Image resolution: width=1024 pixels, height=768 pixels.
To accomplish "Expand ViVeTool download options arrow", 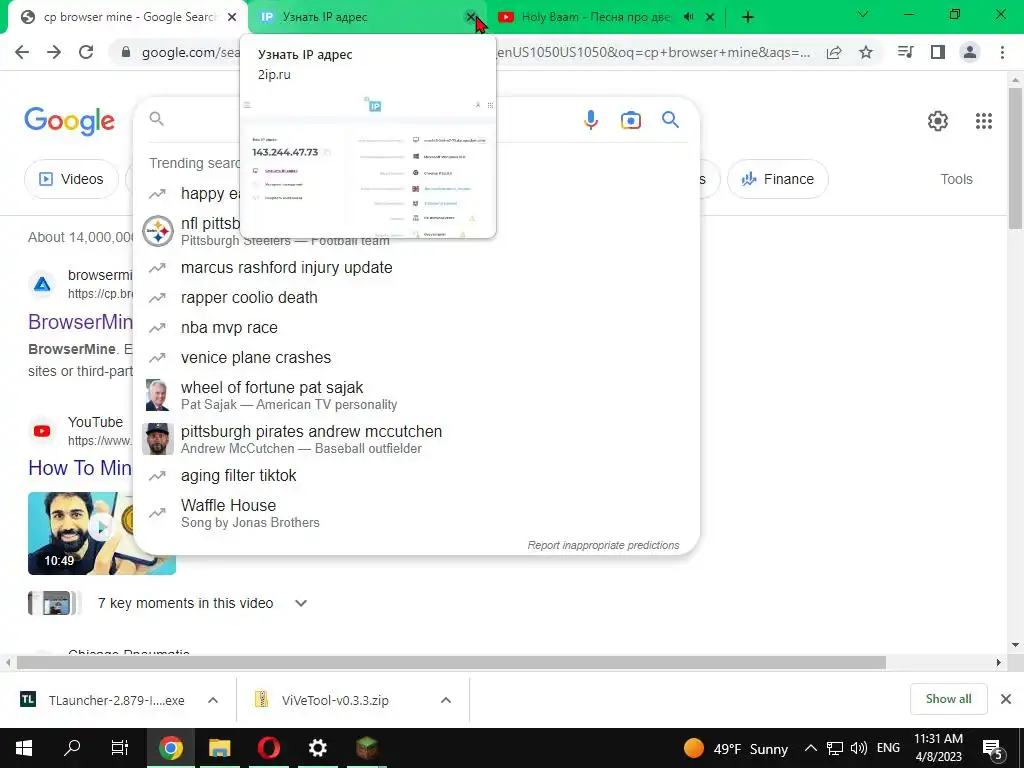I will (x=446, y=700).
